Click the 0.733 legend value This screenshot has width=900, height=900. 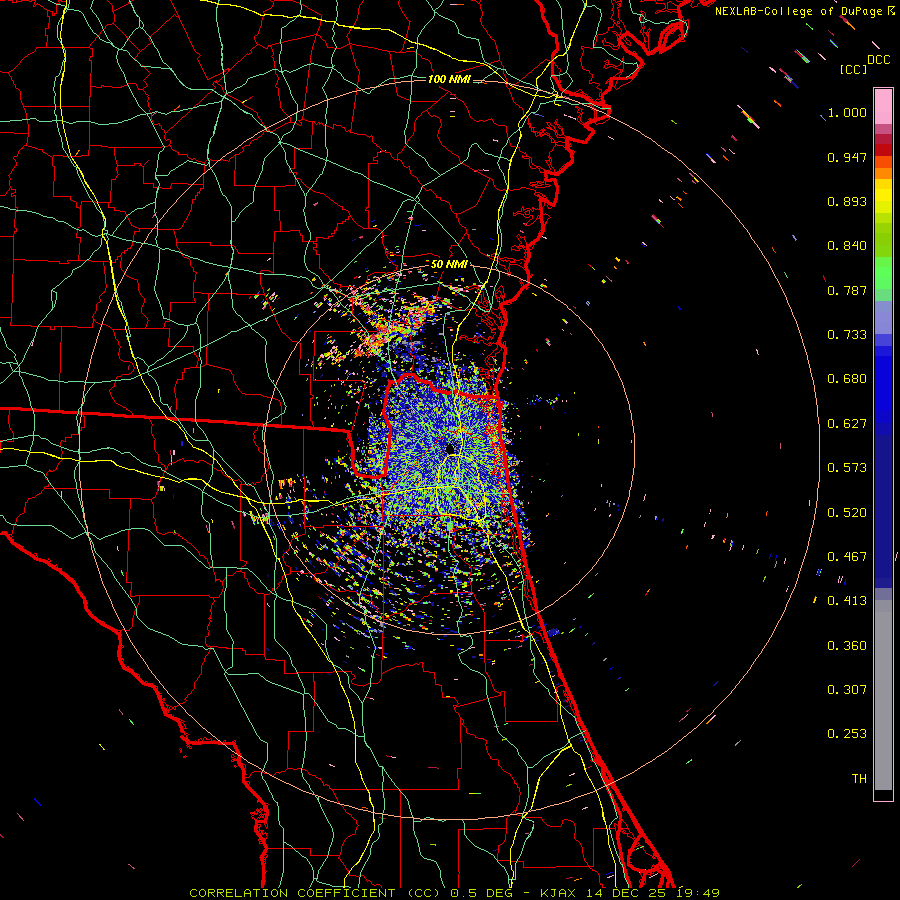[847, 335]
